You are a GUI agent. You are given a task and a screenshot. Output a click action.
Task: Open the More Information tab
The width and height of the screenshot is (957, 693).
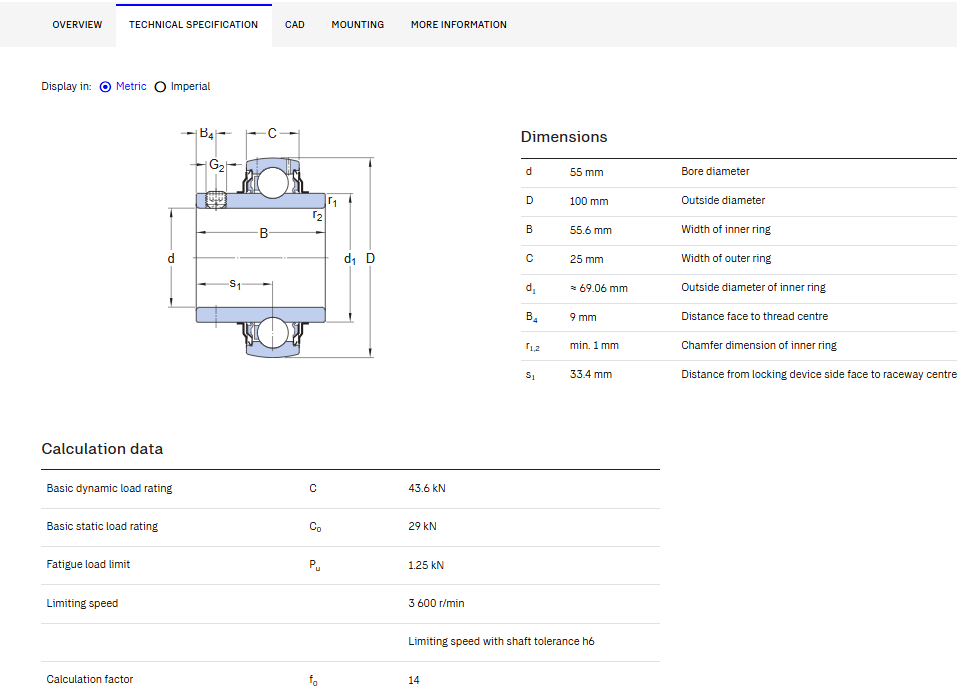coord(458,25)
